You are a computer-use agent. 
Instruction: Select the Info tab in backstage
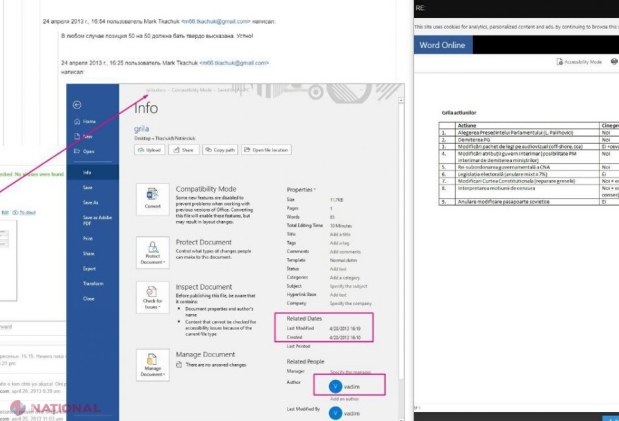[x=92, y=173]
